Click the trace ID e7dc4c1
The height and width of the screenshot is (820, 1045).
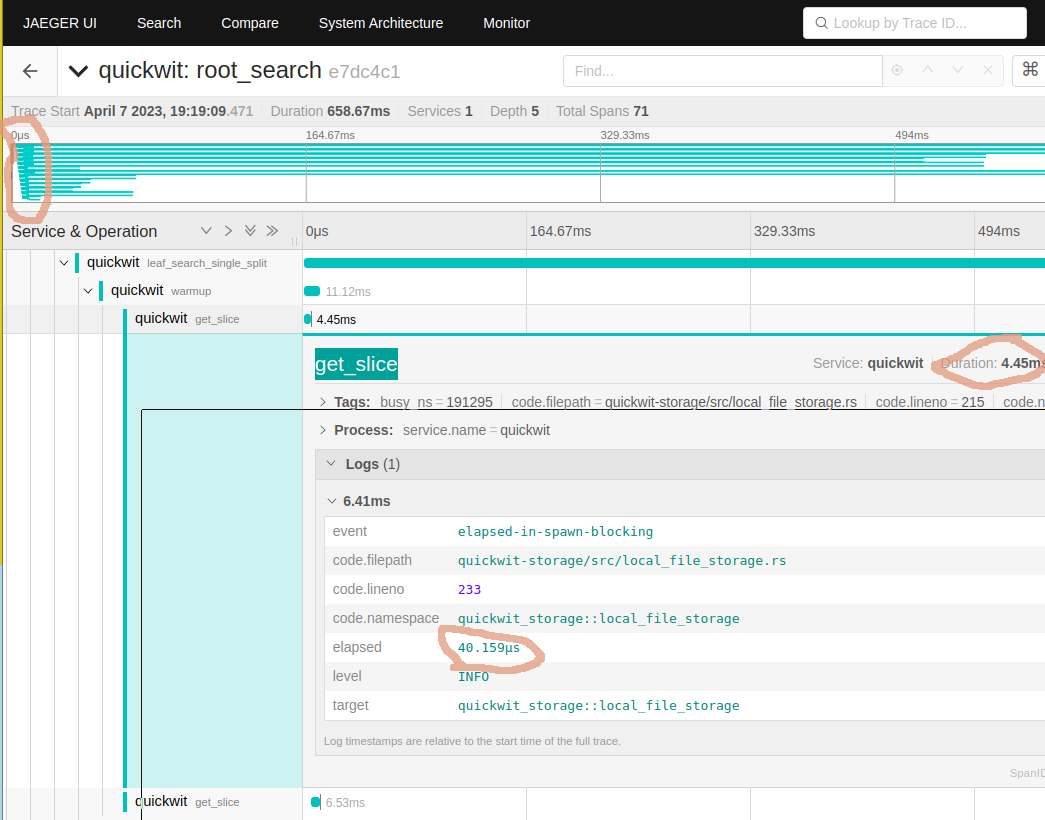tap(364, 71)
